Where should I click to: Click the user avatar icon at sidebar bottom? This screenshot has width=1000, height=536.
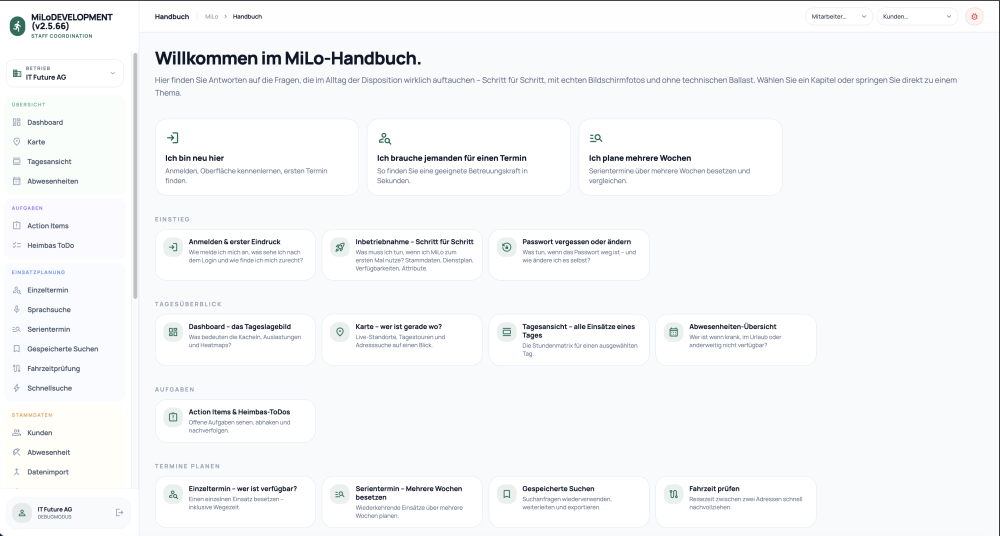pos(22,512)
